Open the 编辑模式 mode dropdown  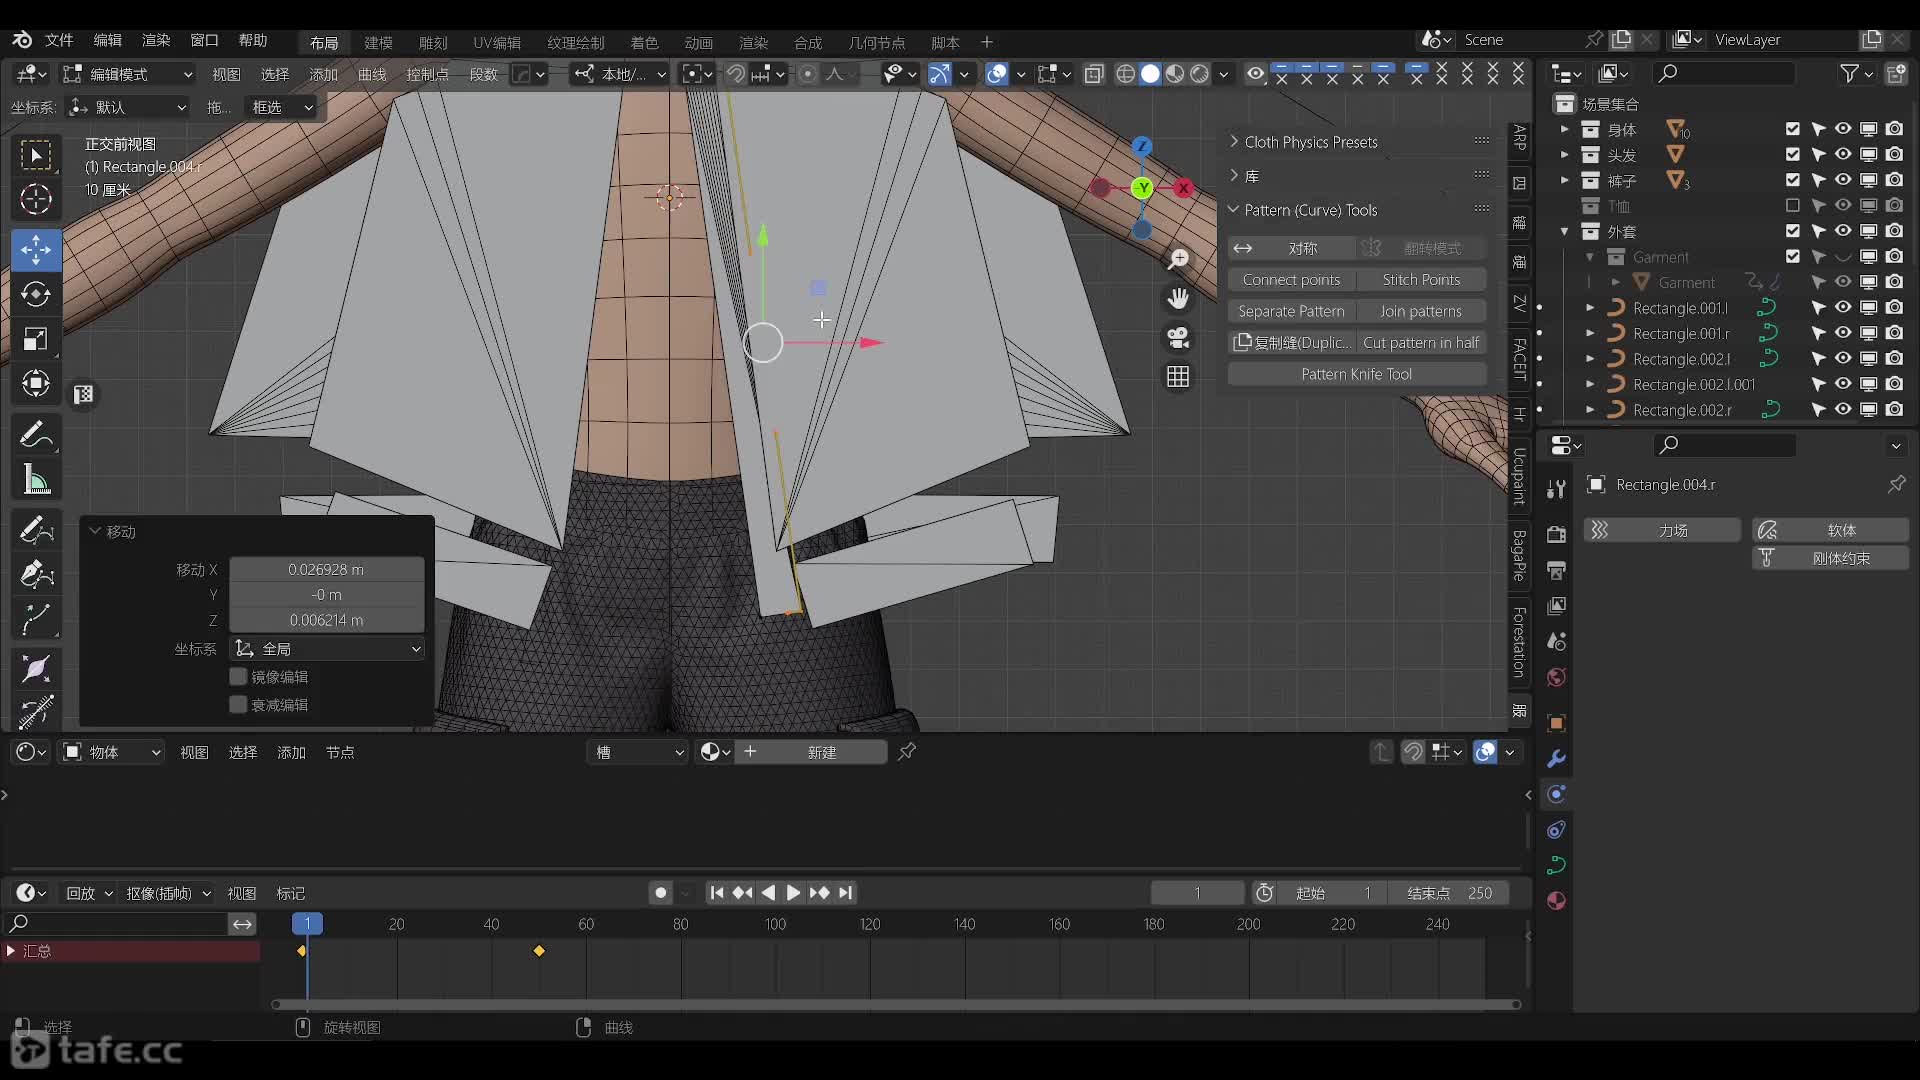127,74
